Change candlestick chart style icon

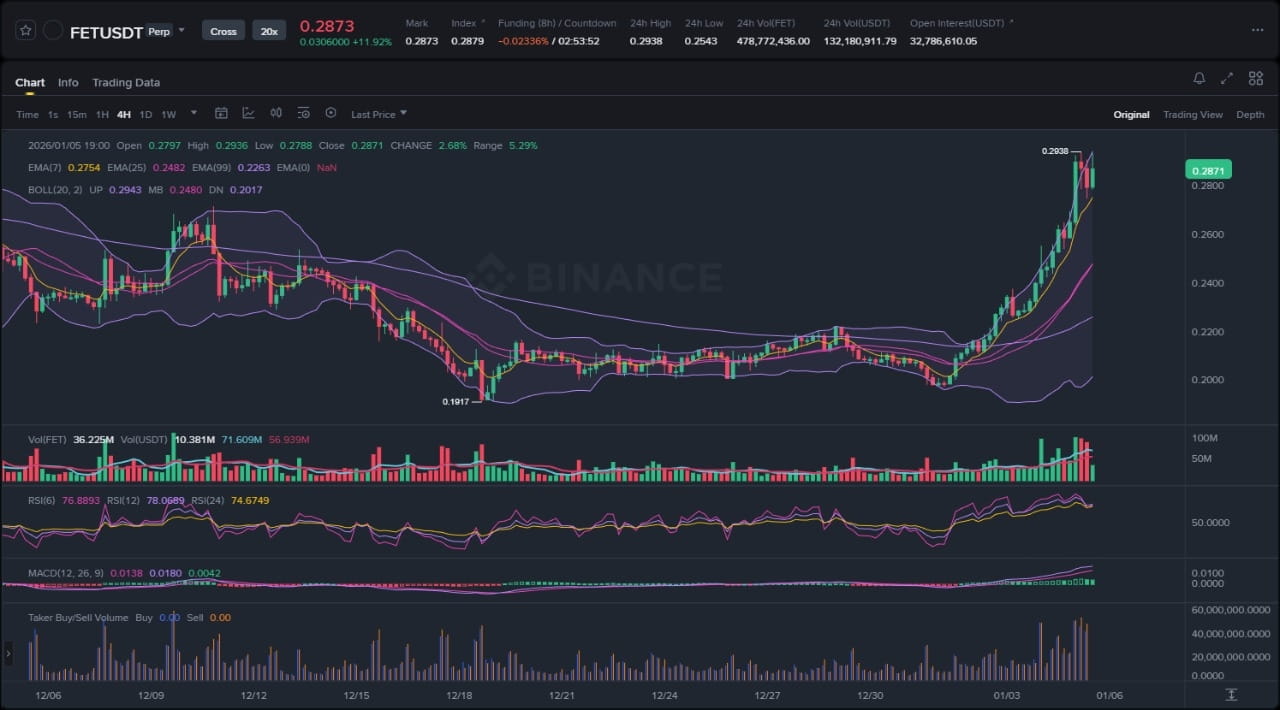276,114
